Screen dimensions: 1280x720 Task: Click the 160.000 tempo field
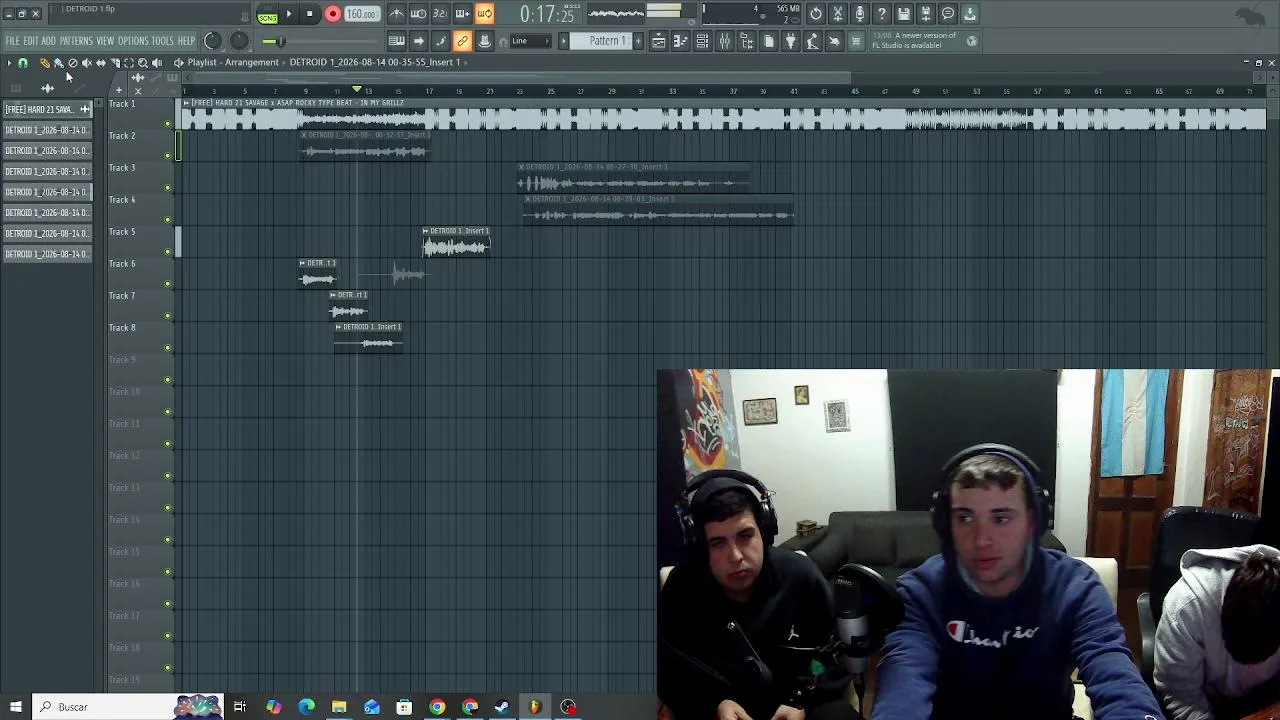coord(361,14)
